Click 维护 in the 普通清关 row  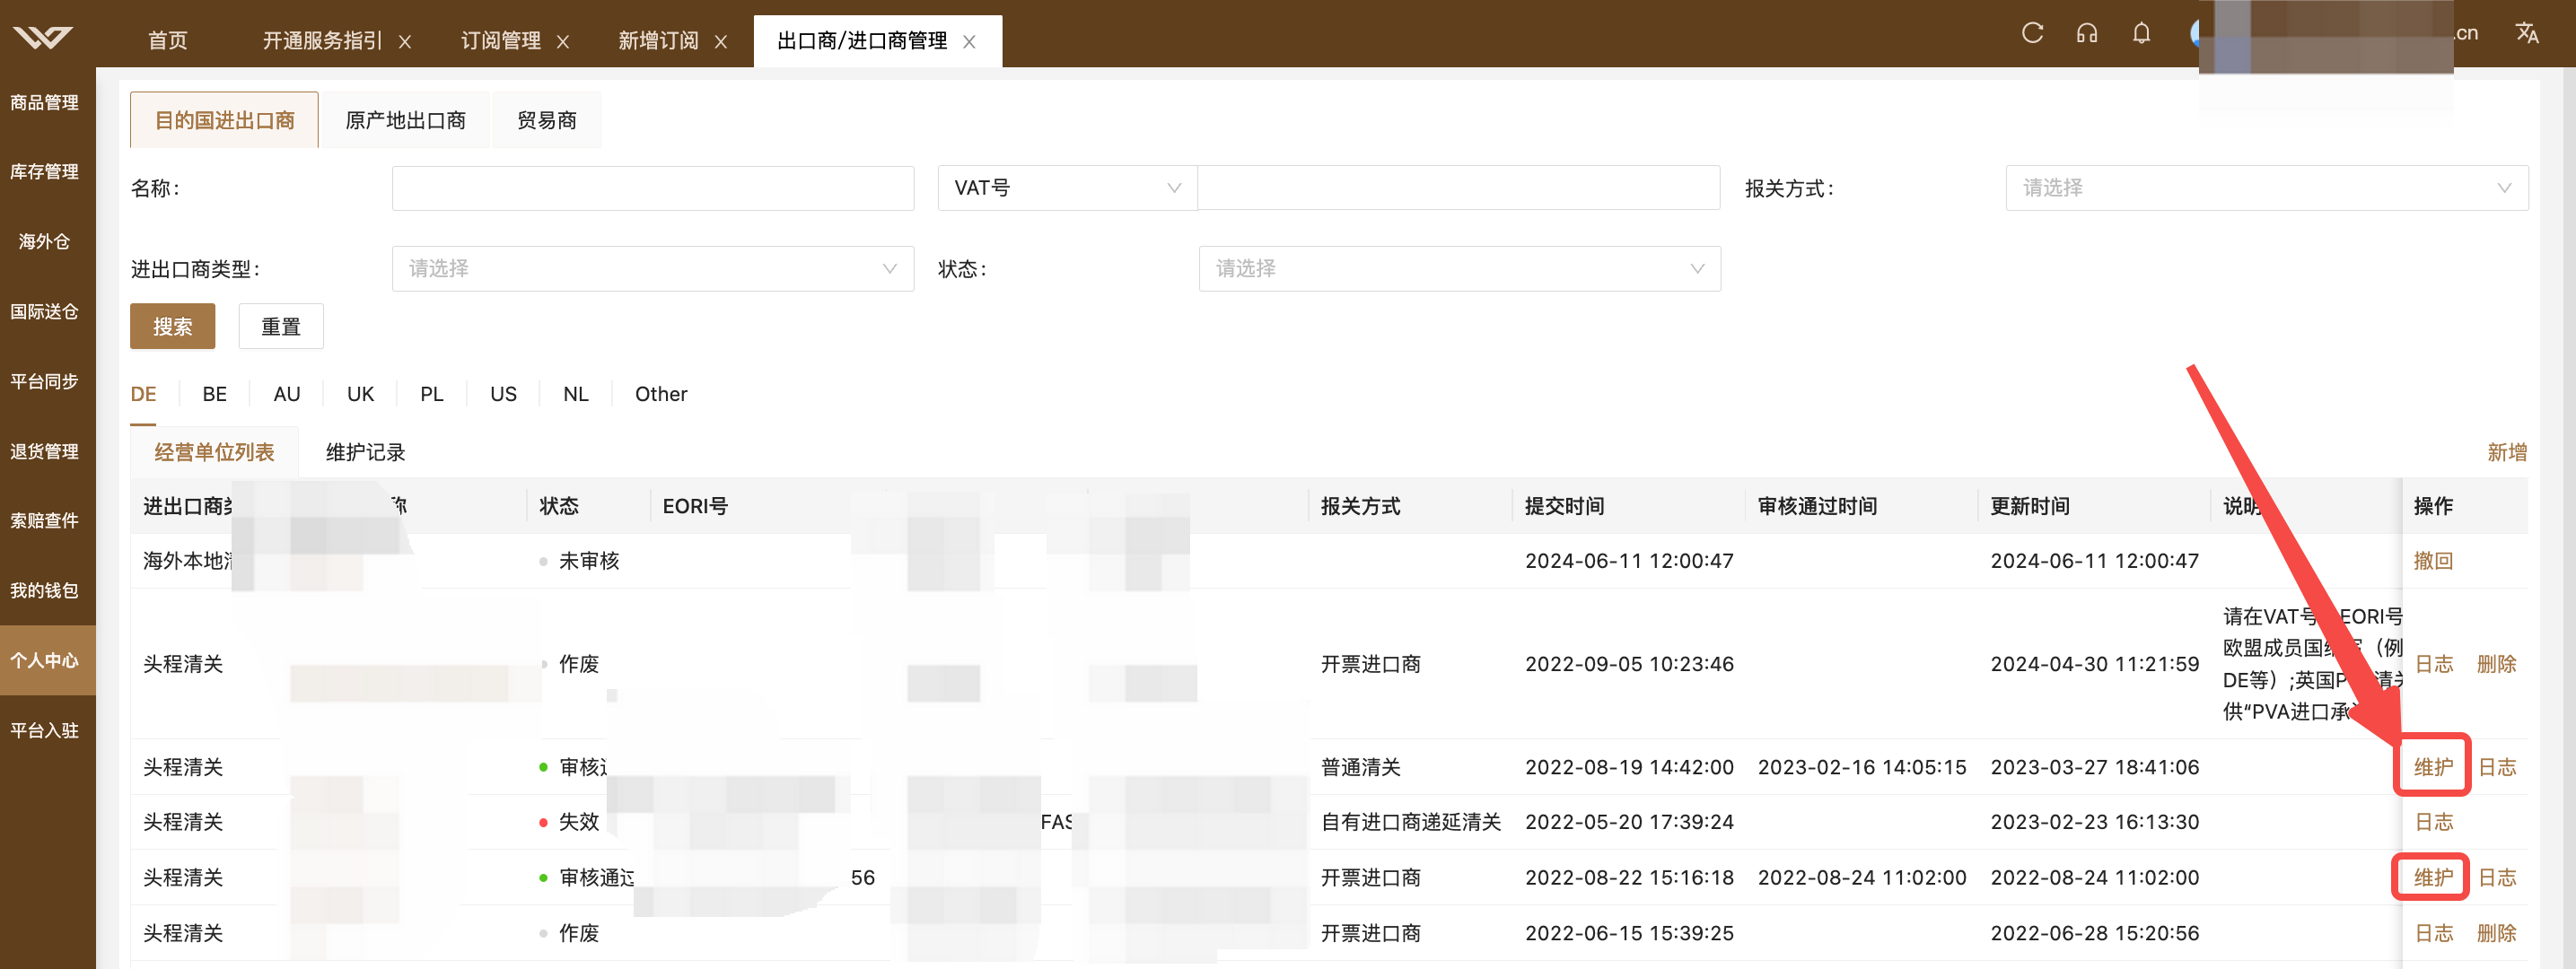pyautogui.click(x=2433, y=767)
